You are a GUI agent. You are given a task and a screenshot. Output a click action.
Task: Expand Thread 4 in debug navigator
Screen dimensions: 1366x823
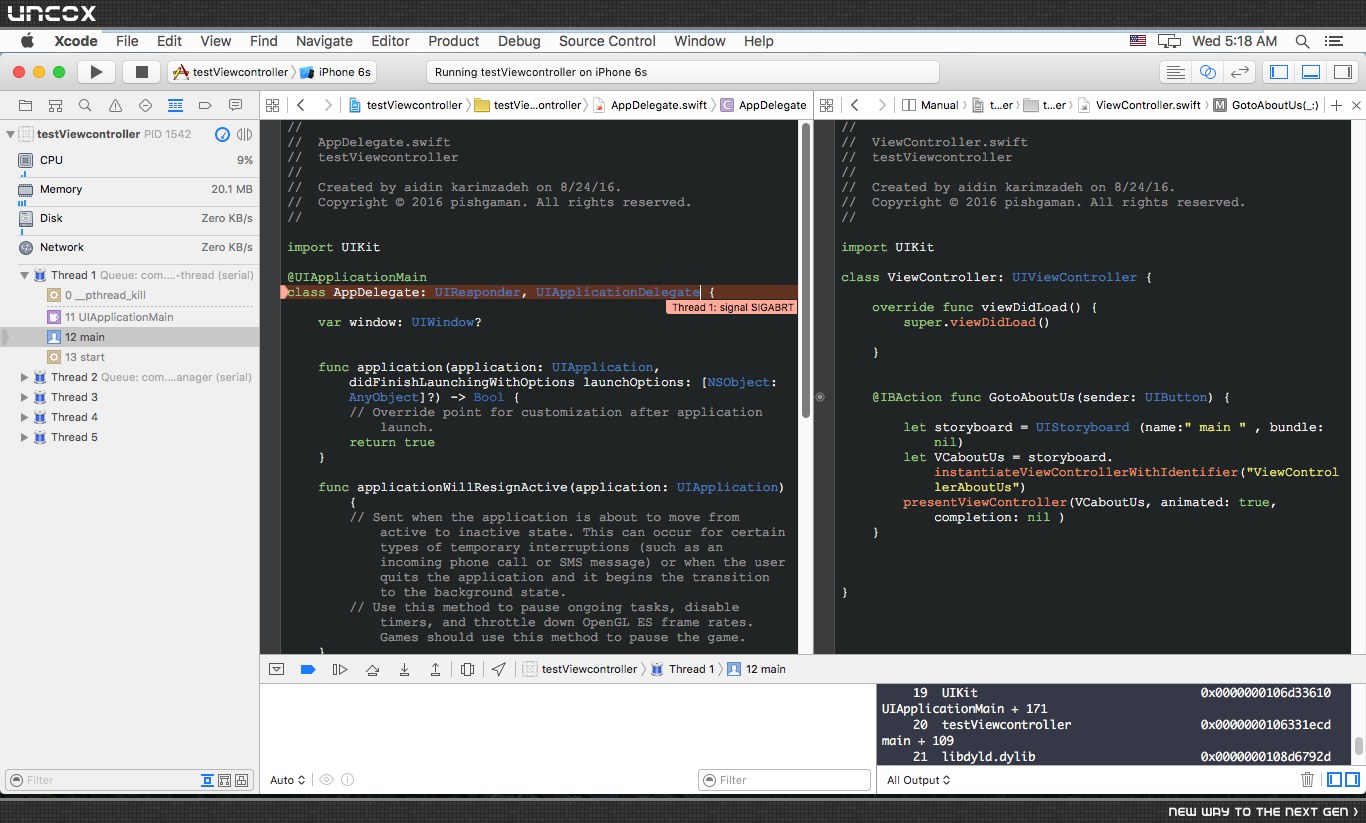(25, 417)
